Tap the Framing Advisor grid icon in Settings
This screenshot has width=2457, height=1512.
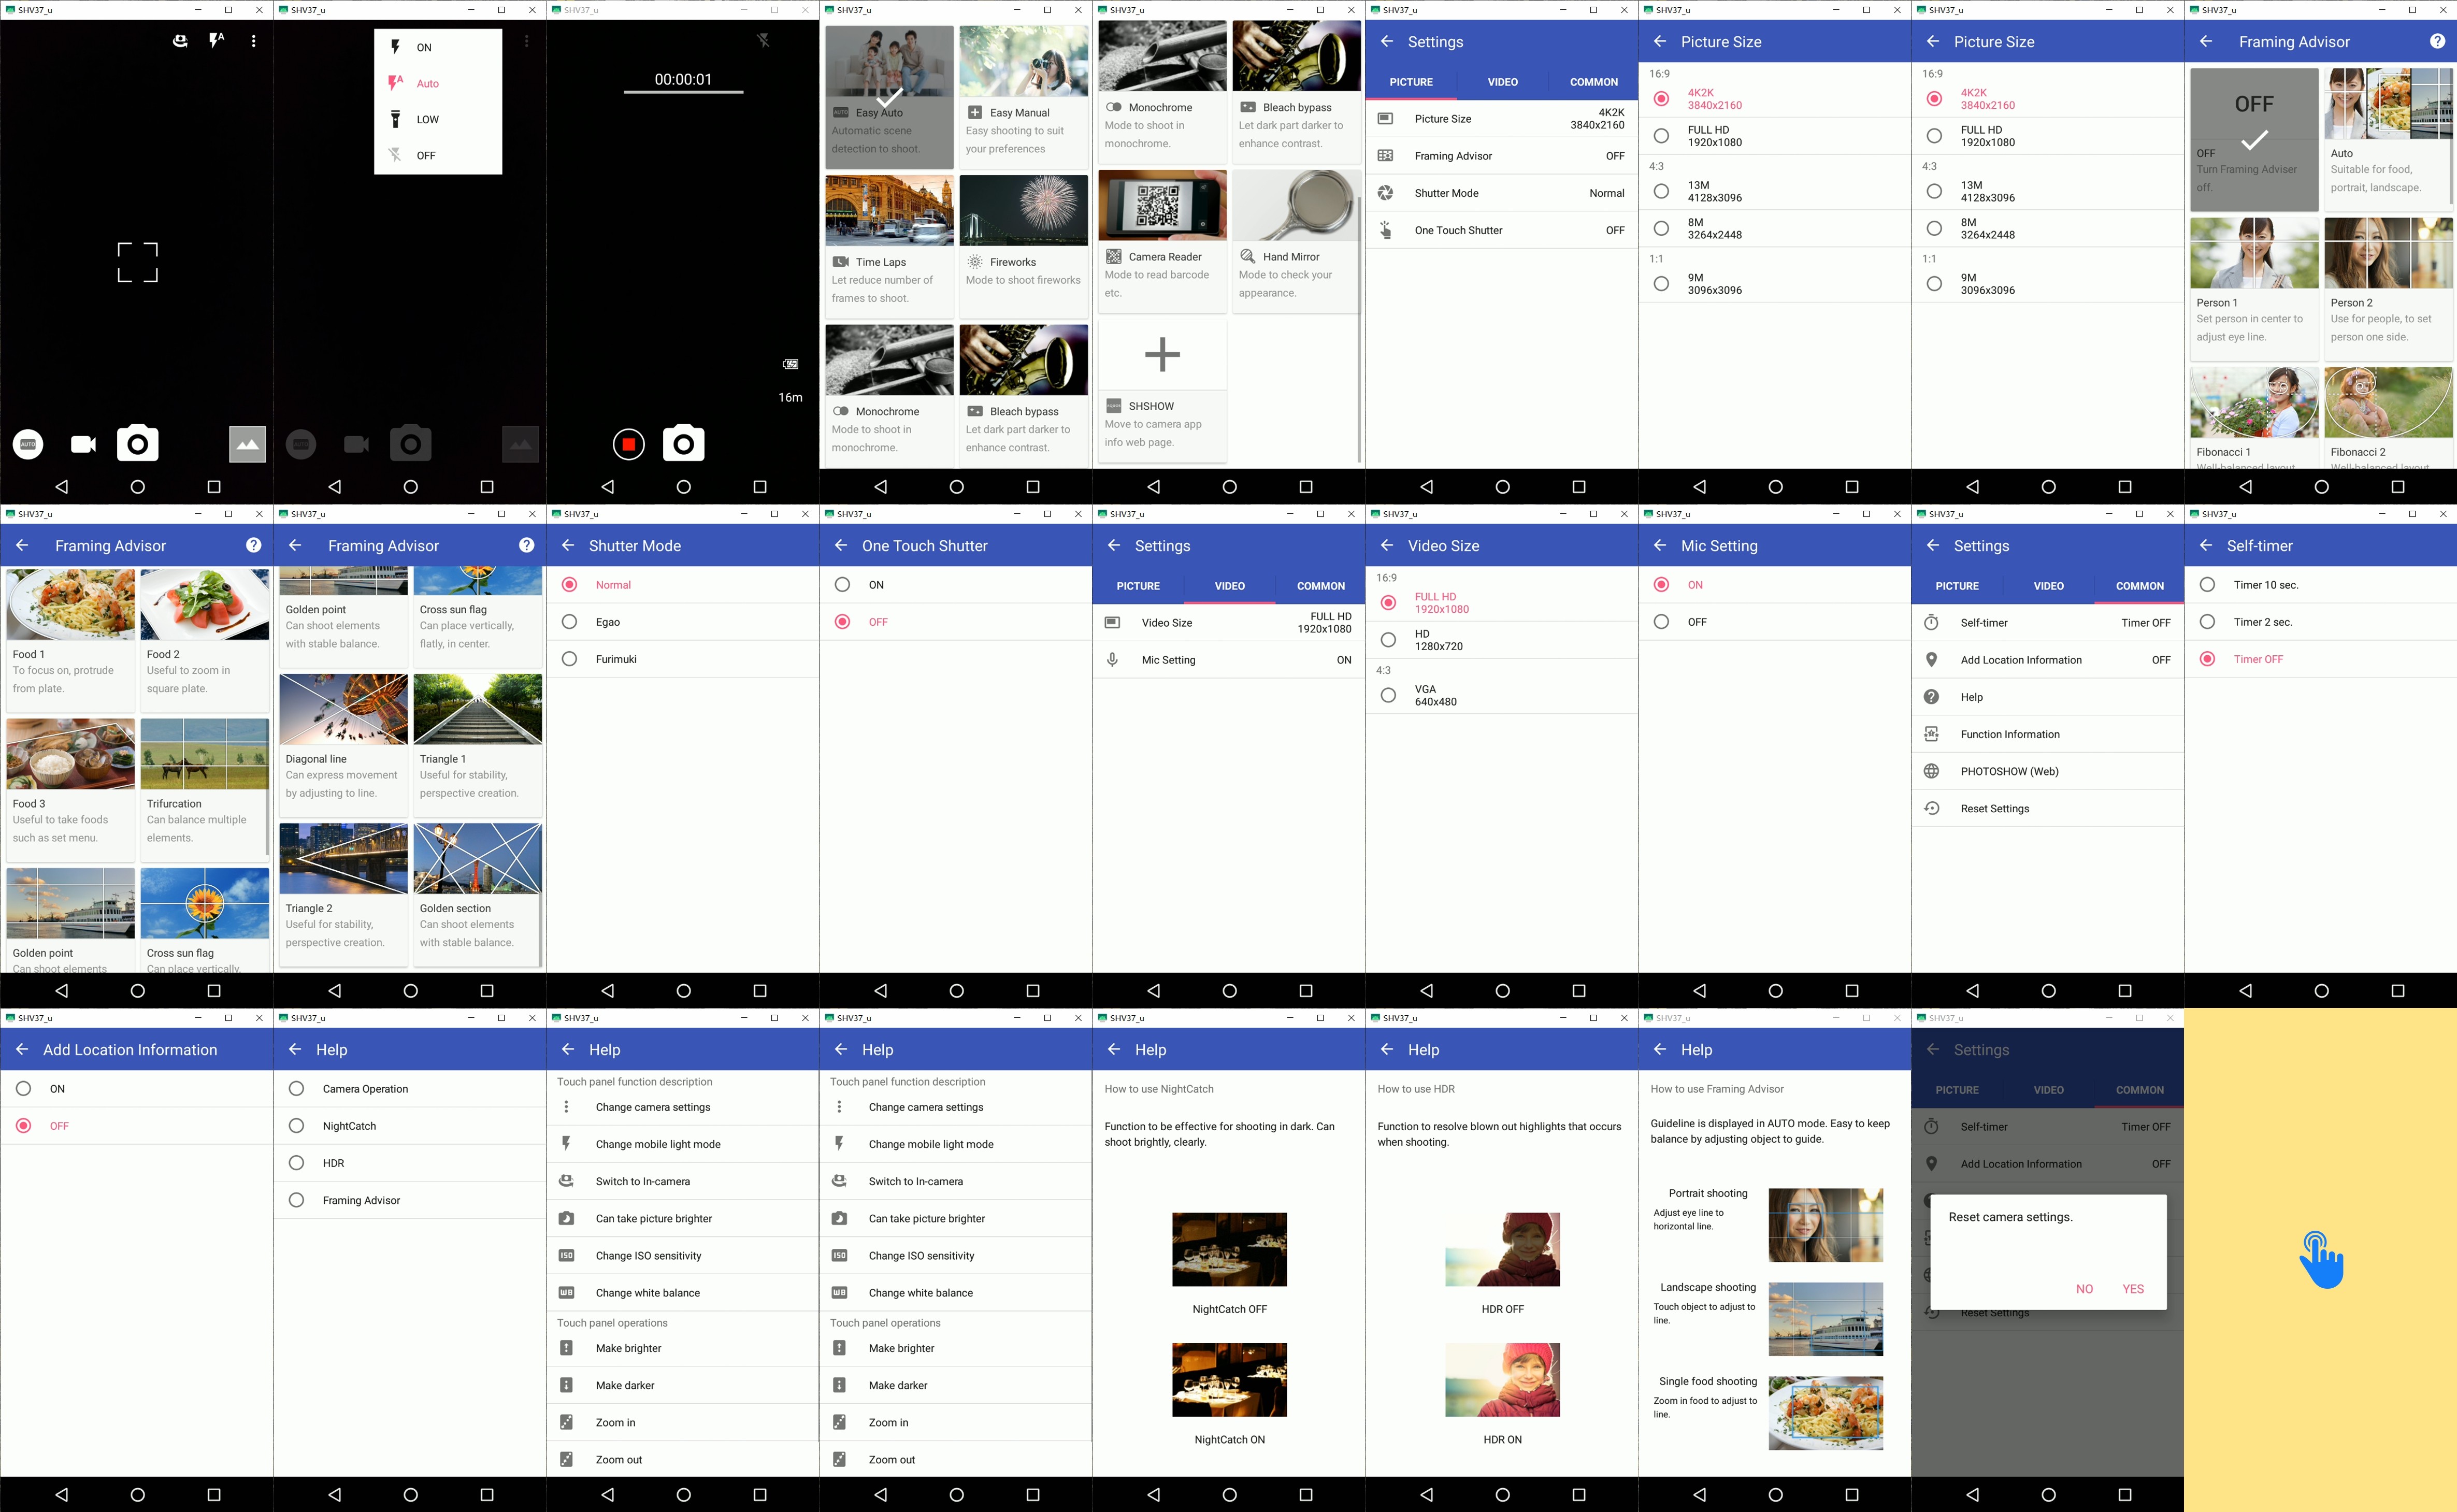[x=1385, y=156]
